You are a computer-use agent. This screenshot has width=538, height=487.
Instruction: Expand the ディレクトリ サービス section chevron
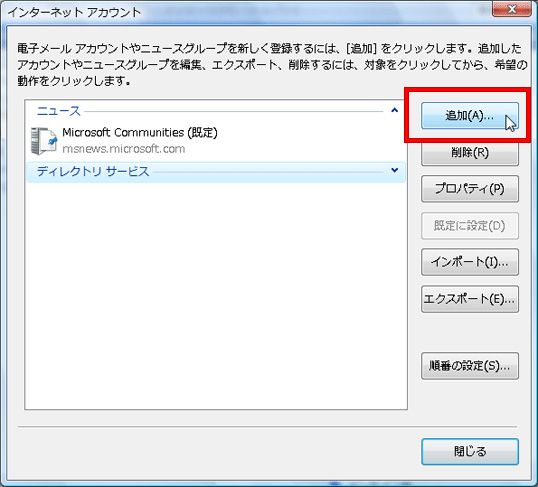[395, 170]
